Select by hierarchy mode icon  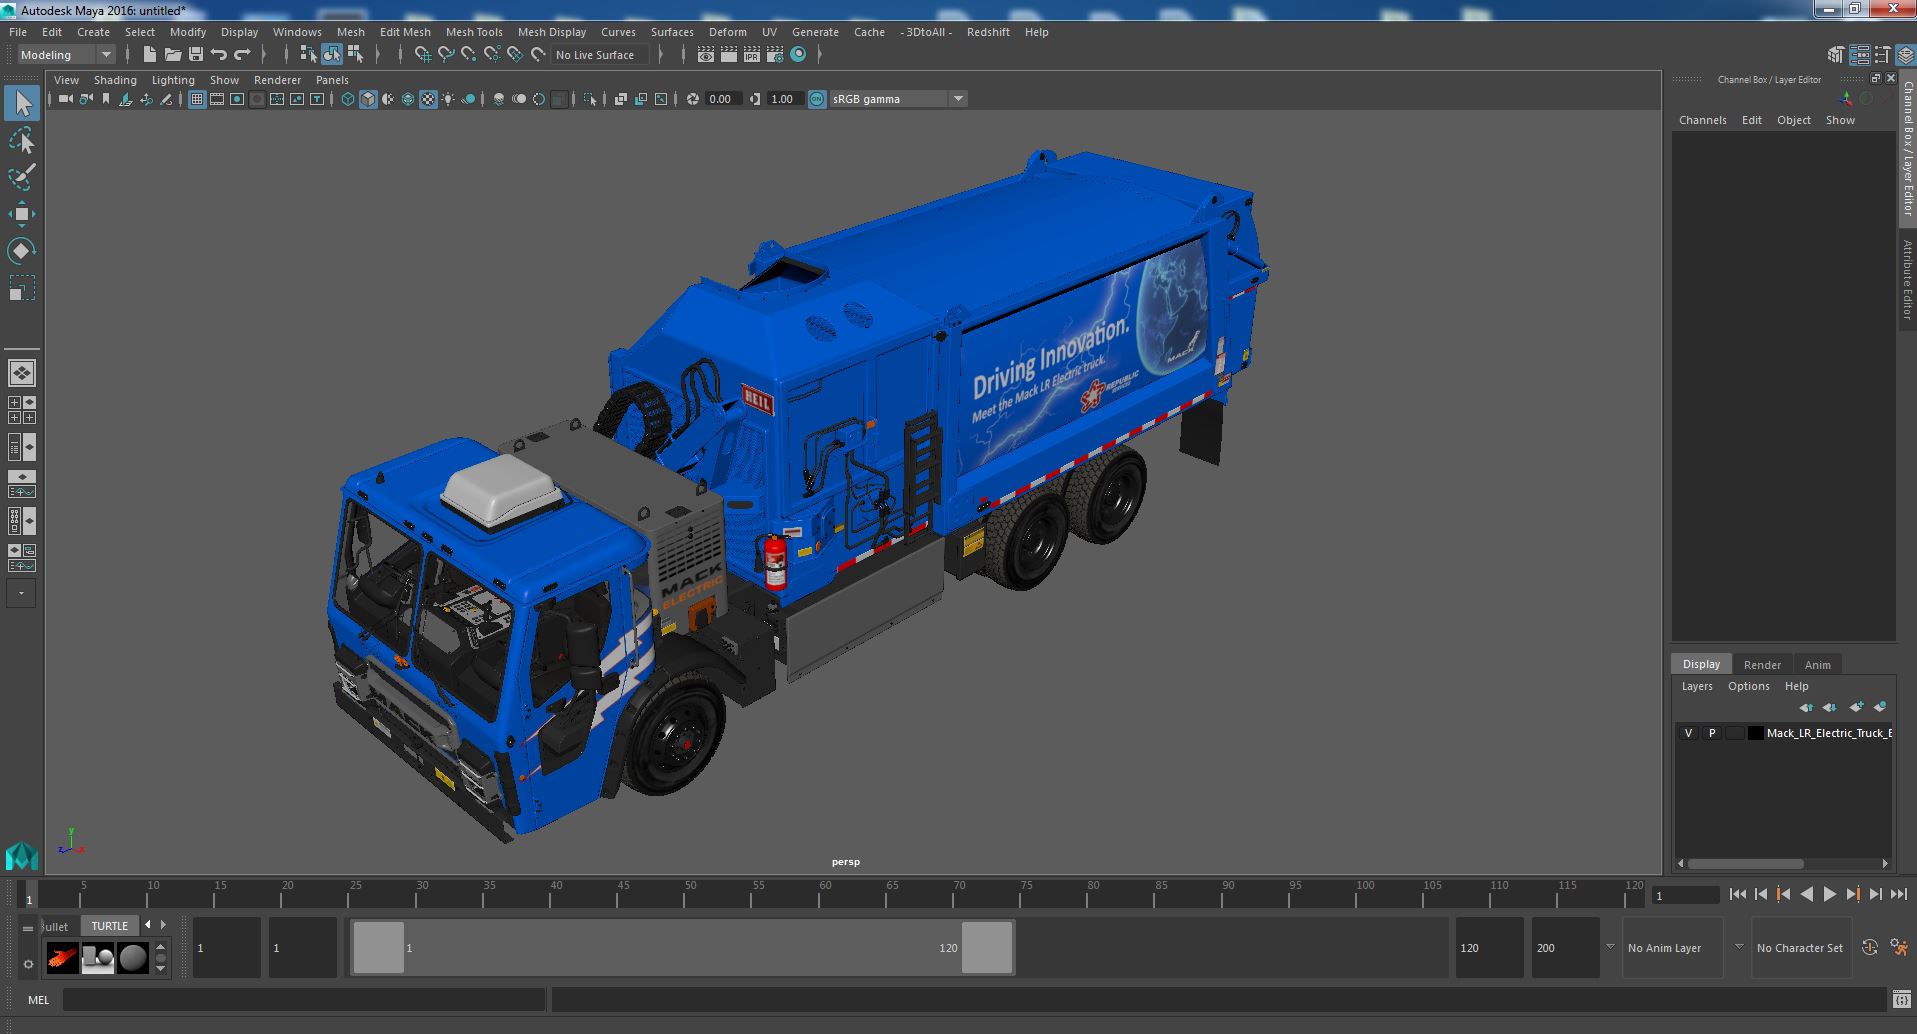tap(308, 55)
